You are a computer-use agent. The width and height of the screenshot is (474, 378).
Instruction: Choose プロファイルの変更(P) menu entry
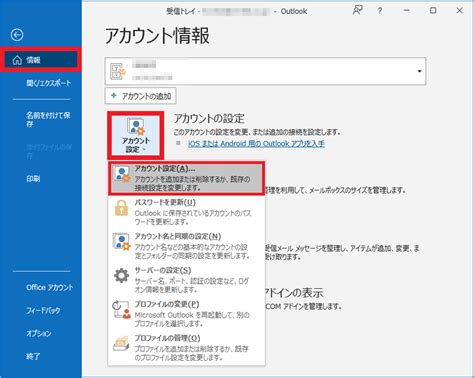click(x=187, y=314)
